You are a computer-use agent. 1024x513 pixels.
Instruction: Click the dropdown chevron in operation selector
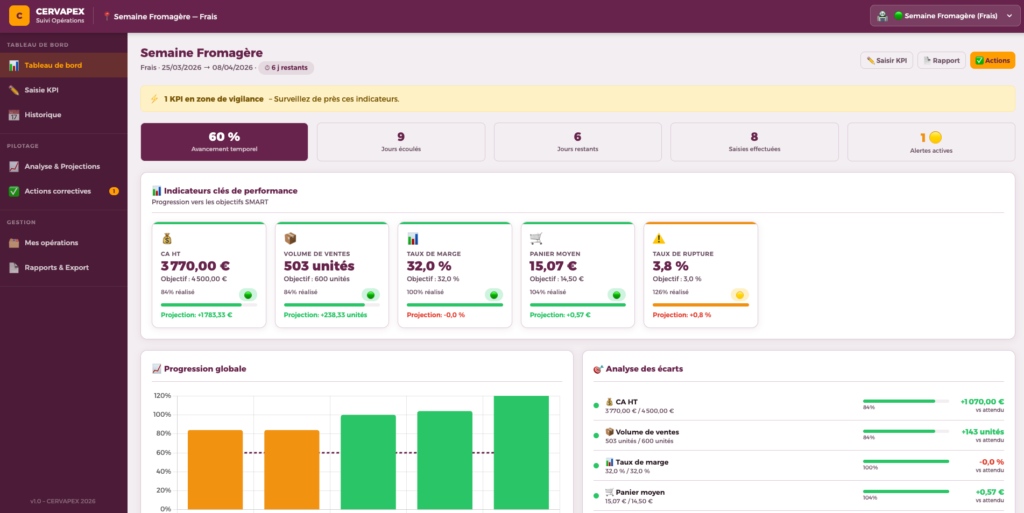(1010, 16)
